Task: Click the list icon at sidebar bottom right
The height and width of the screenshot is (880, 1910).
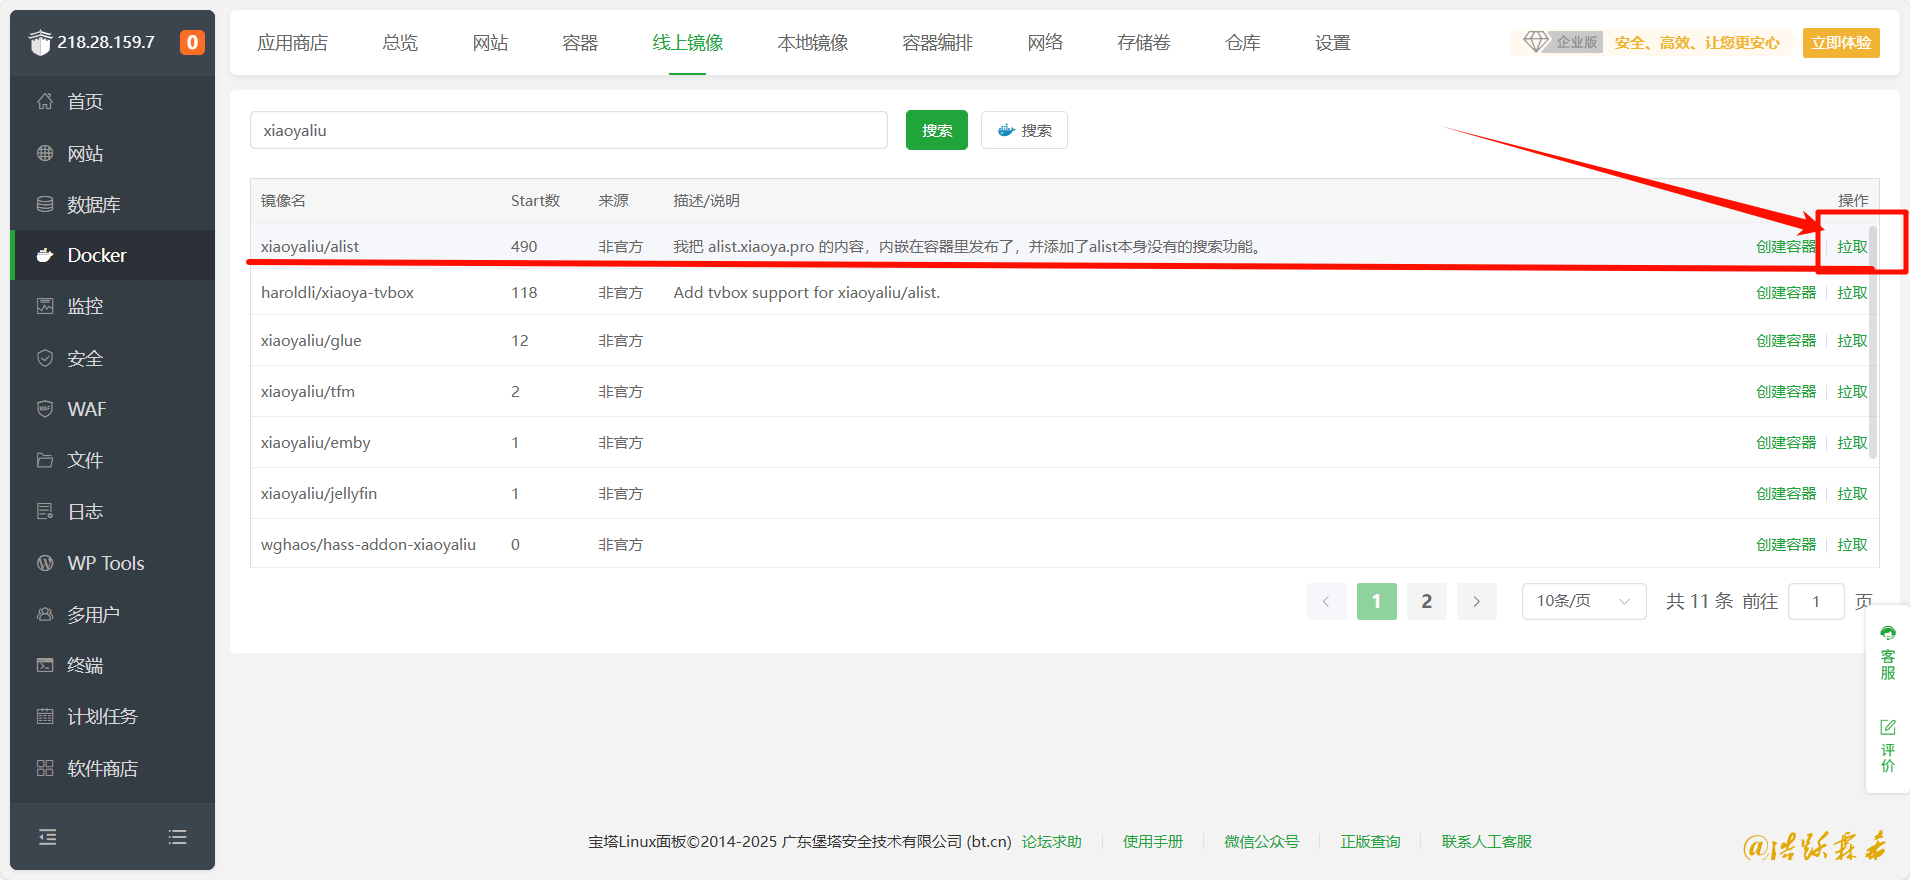Action: (x=177, y=837)
